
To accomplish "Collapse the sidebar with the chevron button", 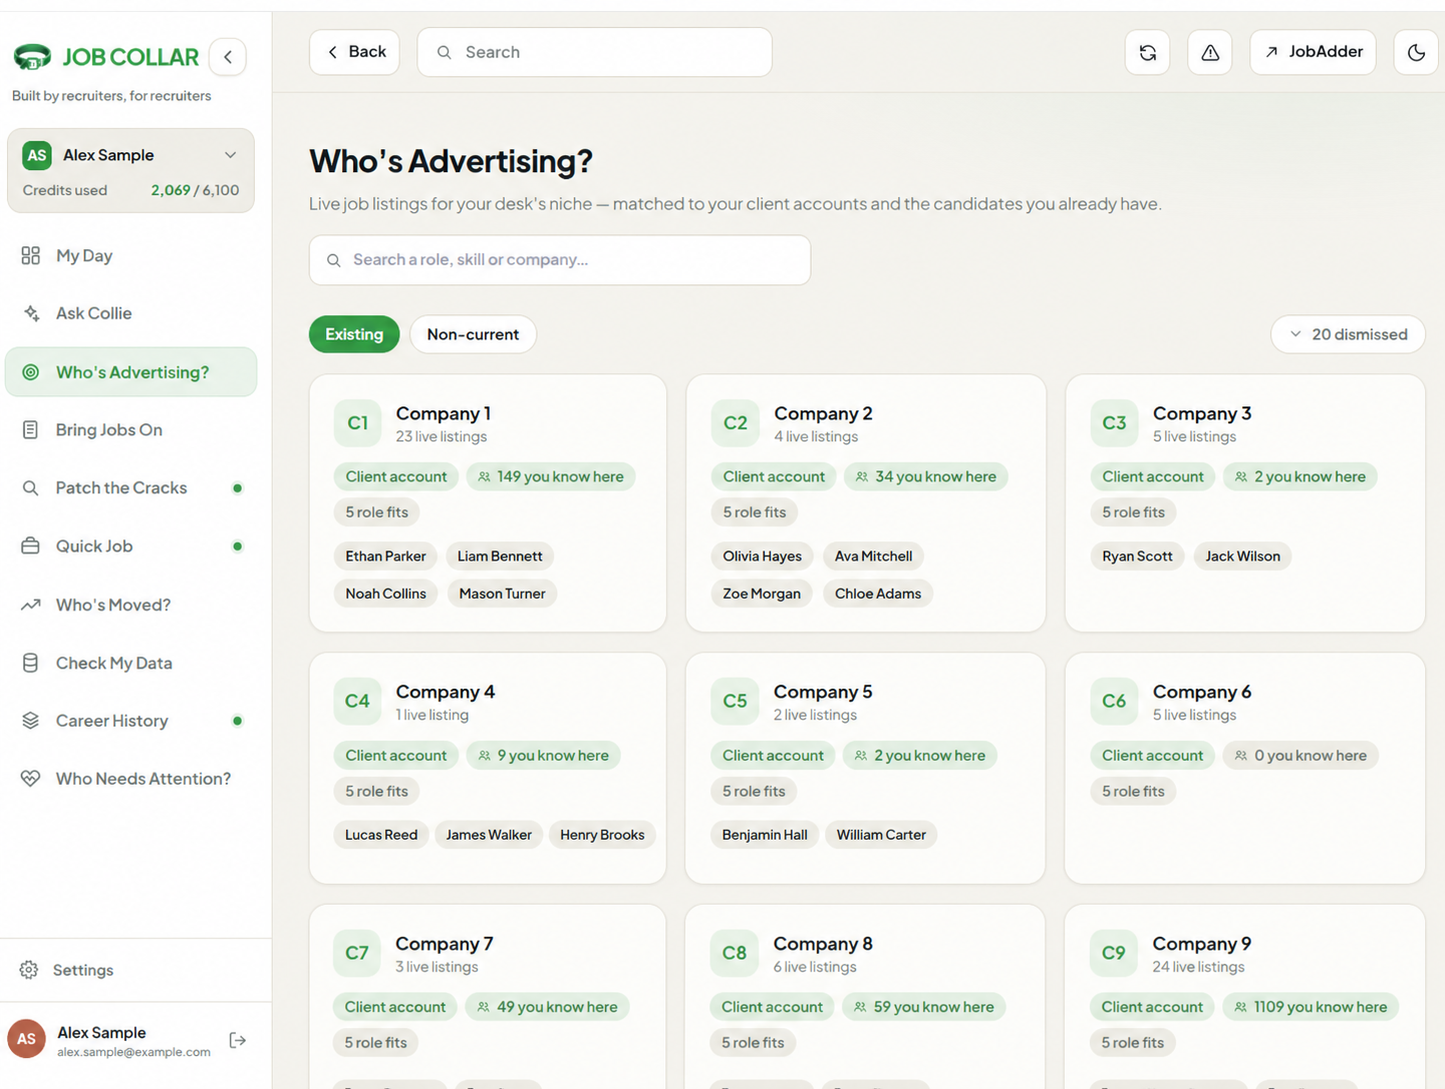I will click(228, 57).
